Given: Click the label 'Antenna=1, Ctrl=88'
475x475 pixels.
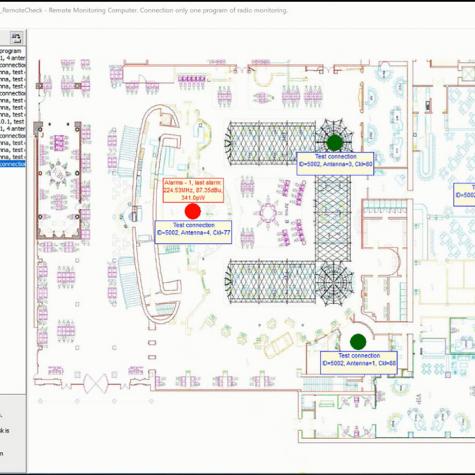Looking at the screenshot, I should (359, 363).
